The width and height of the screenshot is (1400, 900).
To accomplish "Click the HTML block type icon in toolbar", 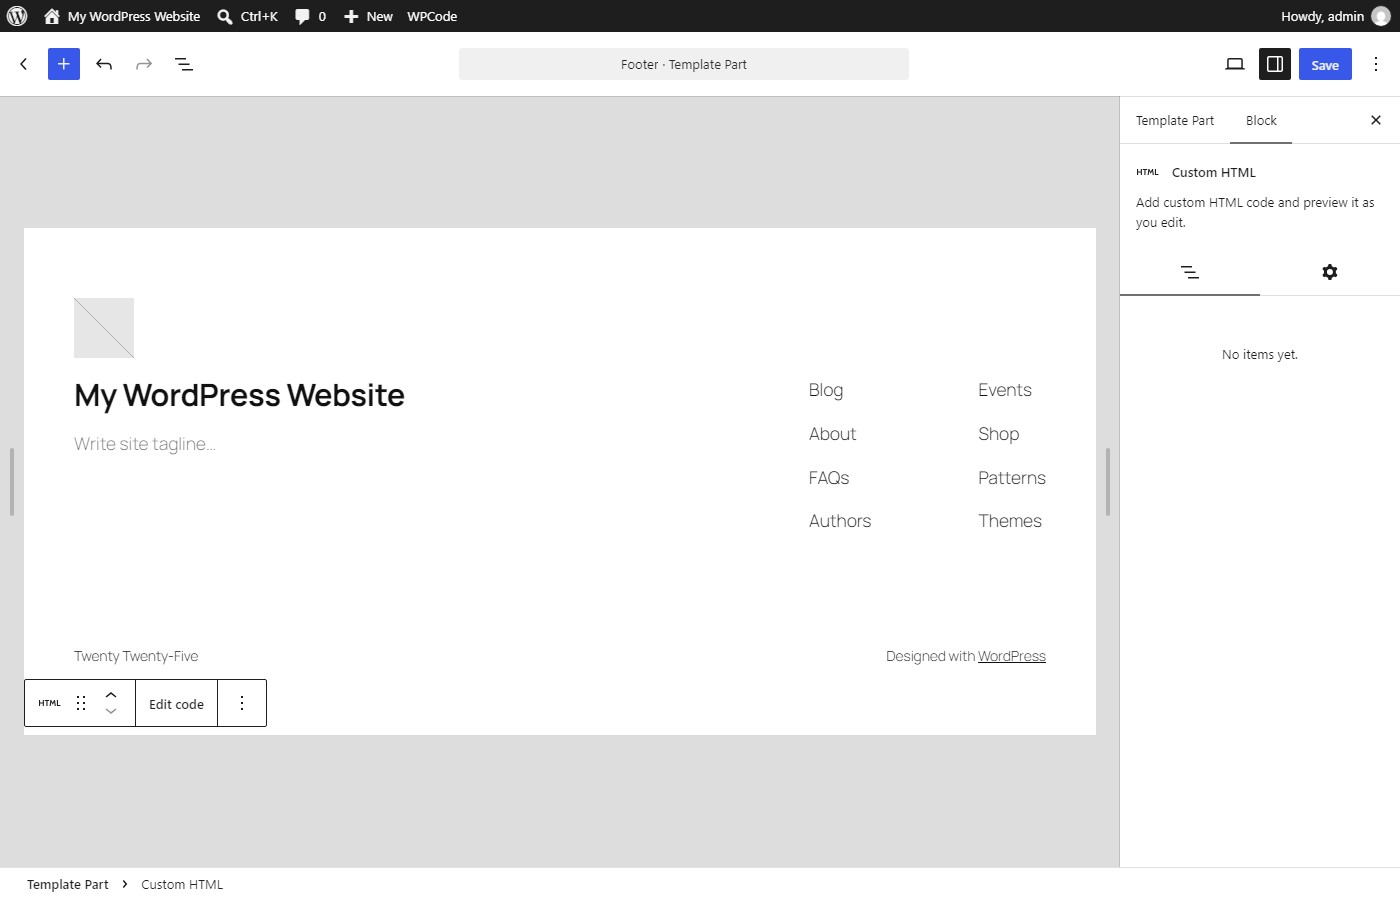I will pyautogui.click(x=49, y=703).
